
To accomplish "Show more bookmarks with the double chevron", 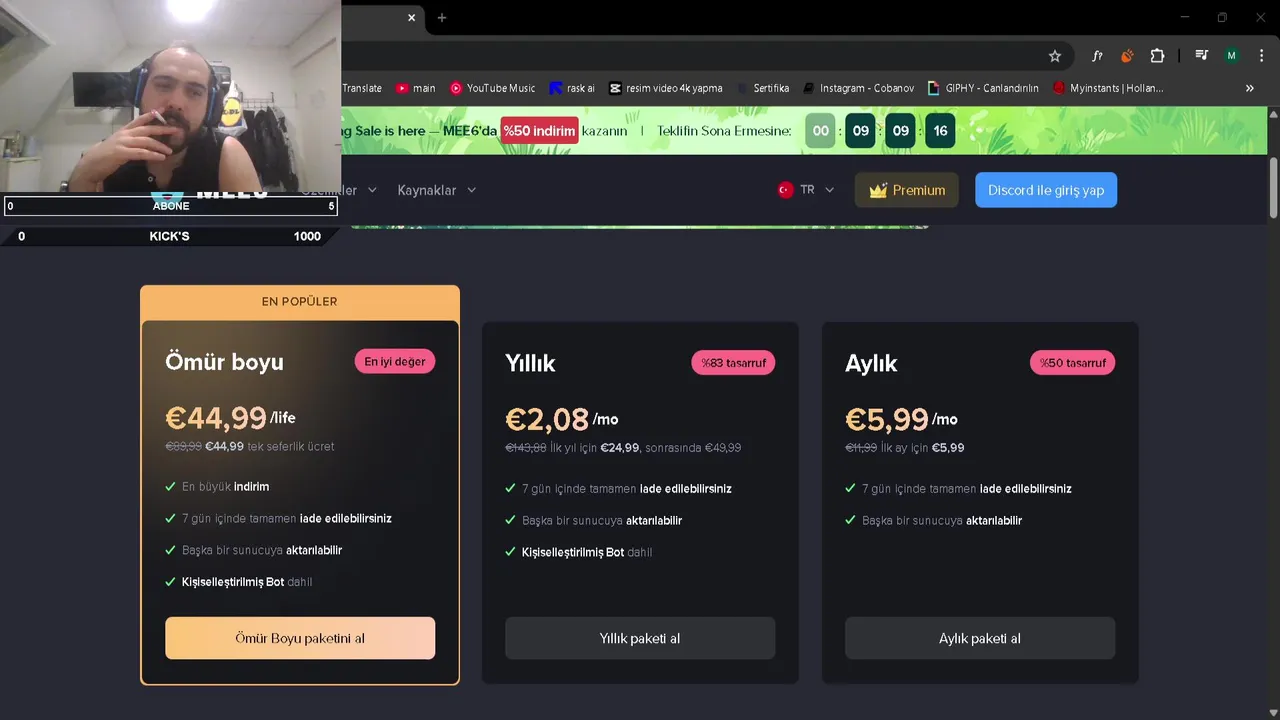I will tap(1249, 88).
